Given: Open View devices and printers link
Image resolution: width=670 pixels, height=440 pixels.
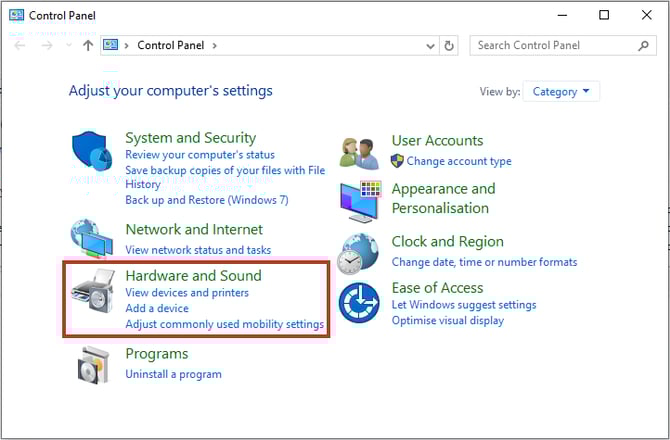Looking at the screenshot, I should click(x=187, y=293).
